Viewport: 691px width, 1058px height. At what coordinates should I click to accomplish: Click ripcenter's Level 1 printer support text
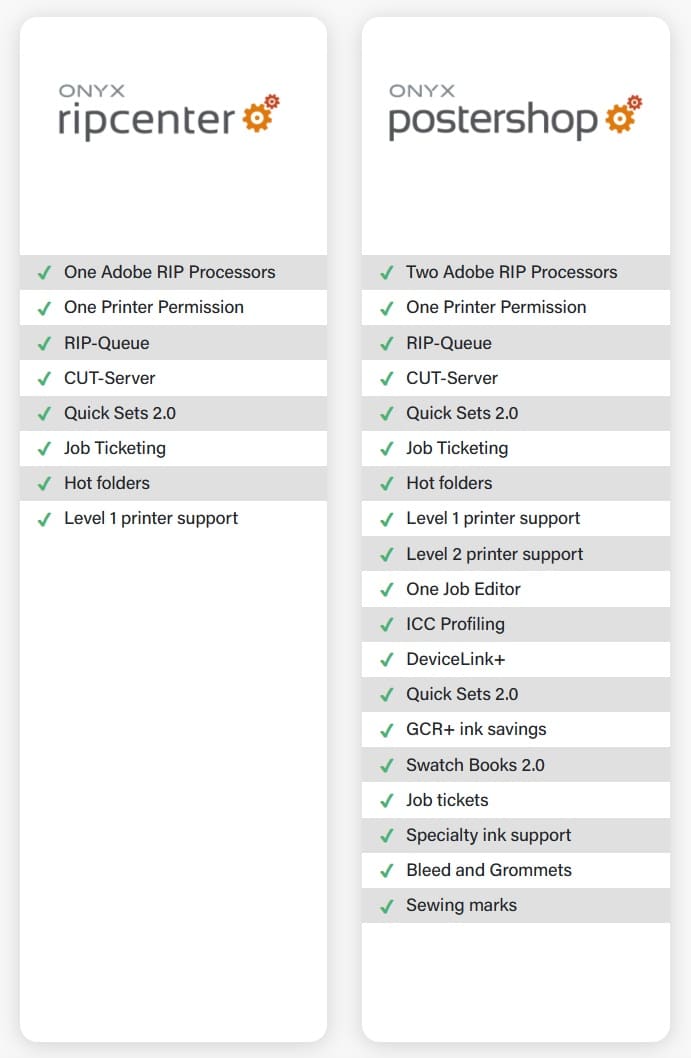click(x=151, y=518)
